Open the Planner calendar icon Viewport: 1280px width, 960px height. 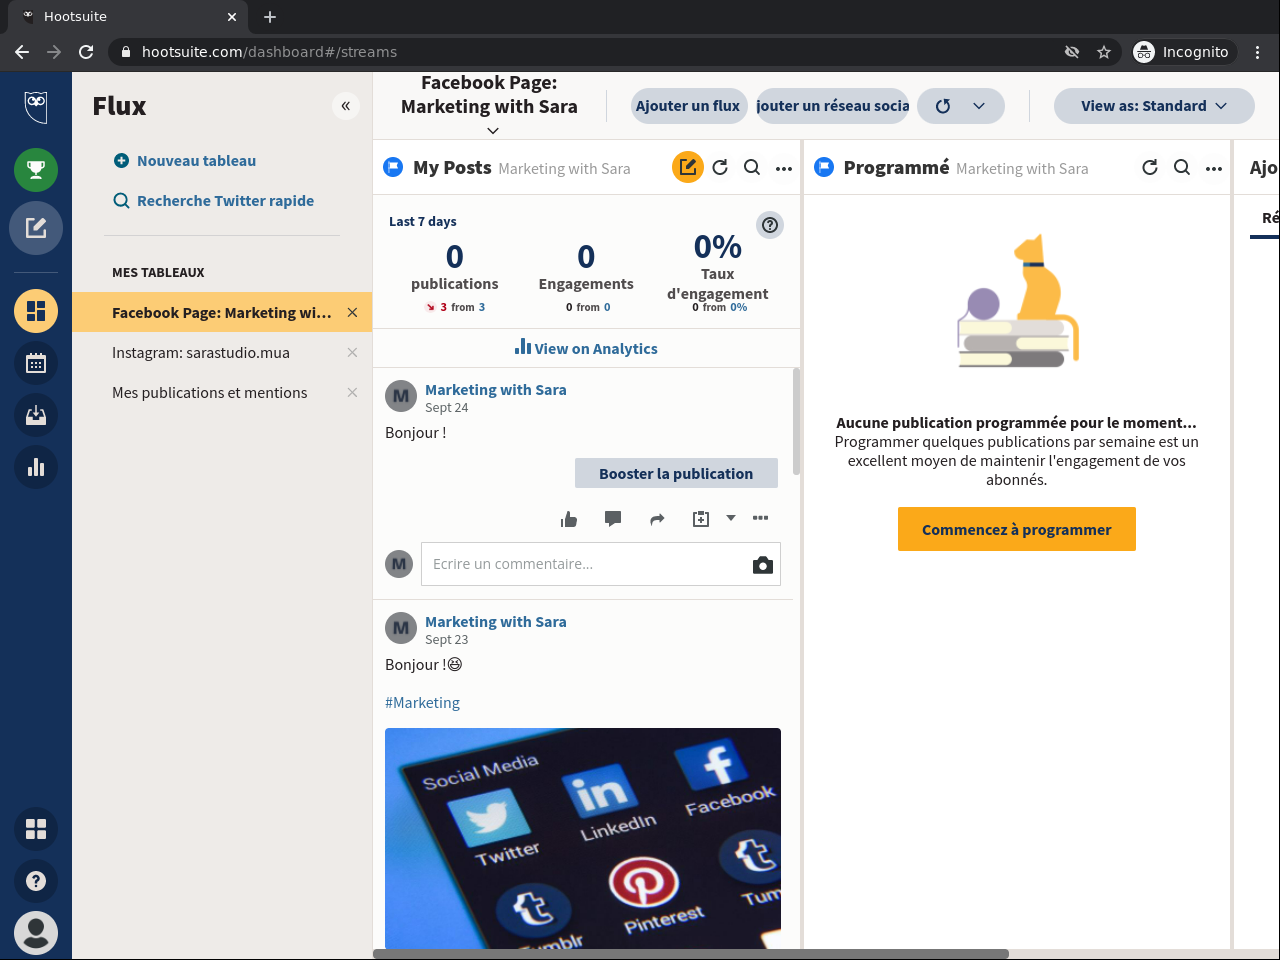click(36, 363)
